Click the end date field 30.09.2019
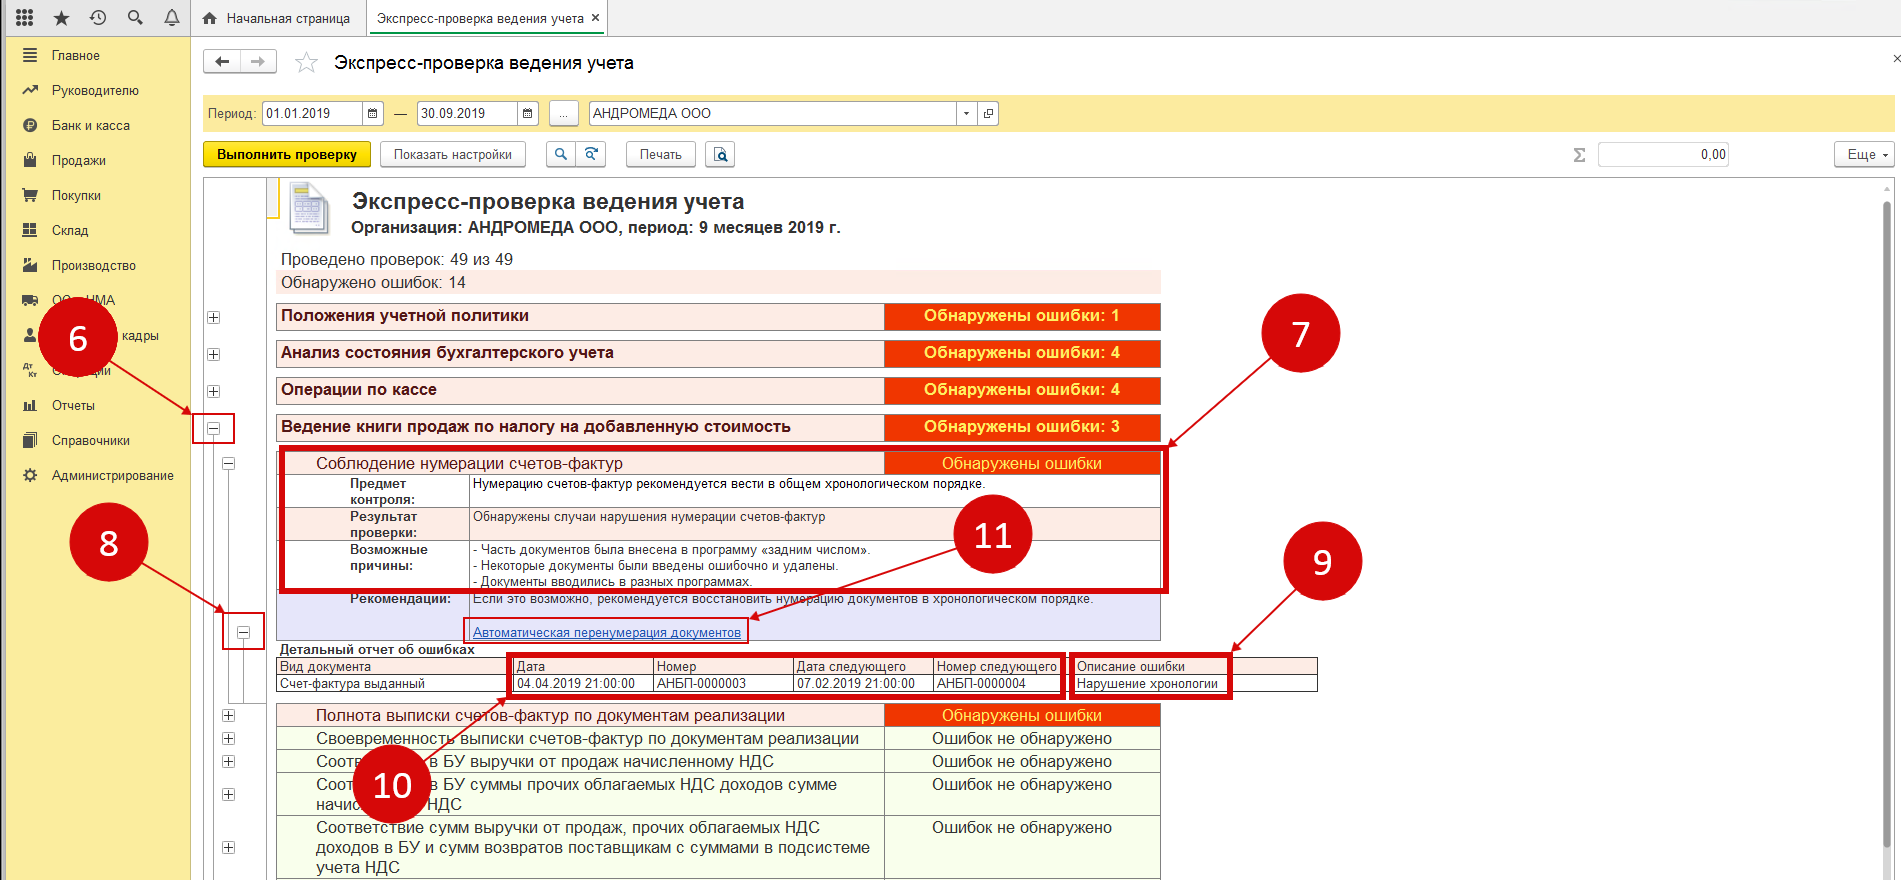The height and width of the screenshot is (880, 1901). click(x=467, y=113)
